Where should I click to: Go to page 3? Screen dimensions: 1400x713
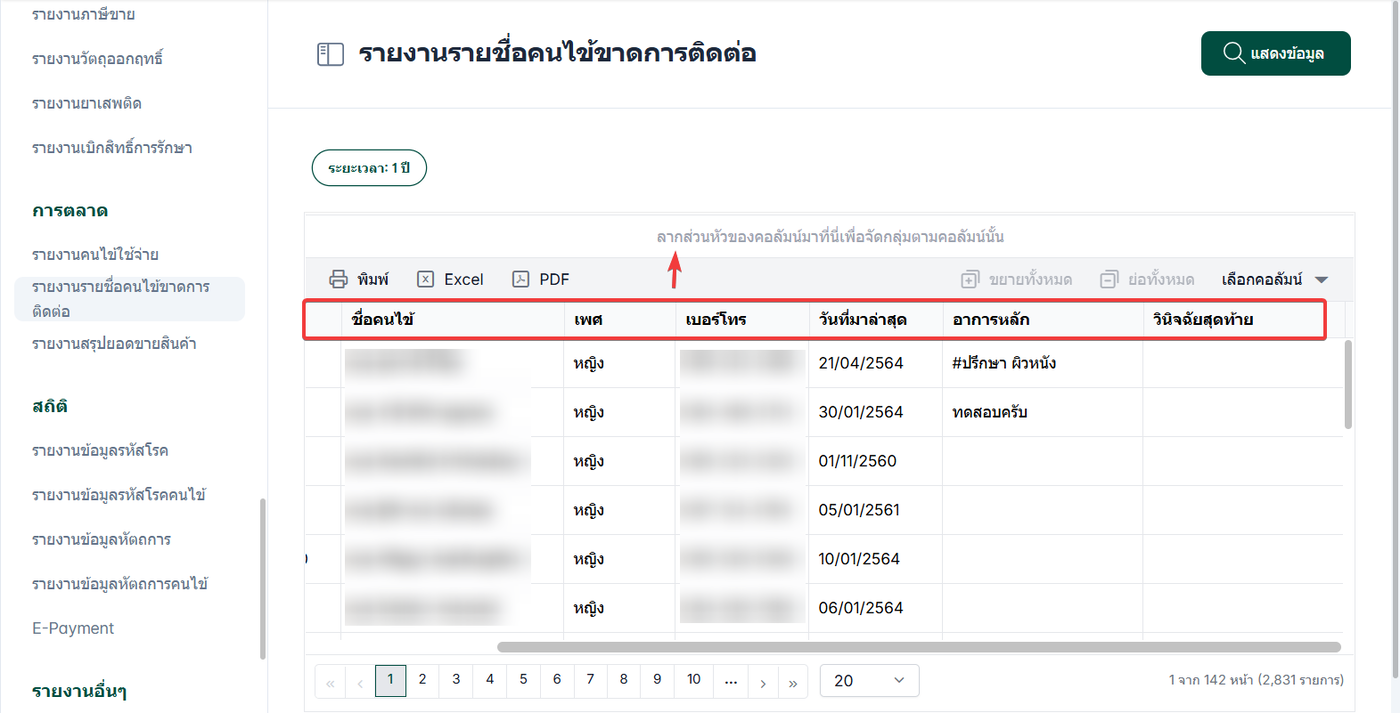[x=456, y=681]
